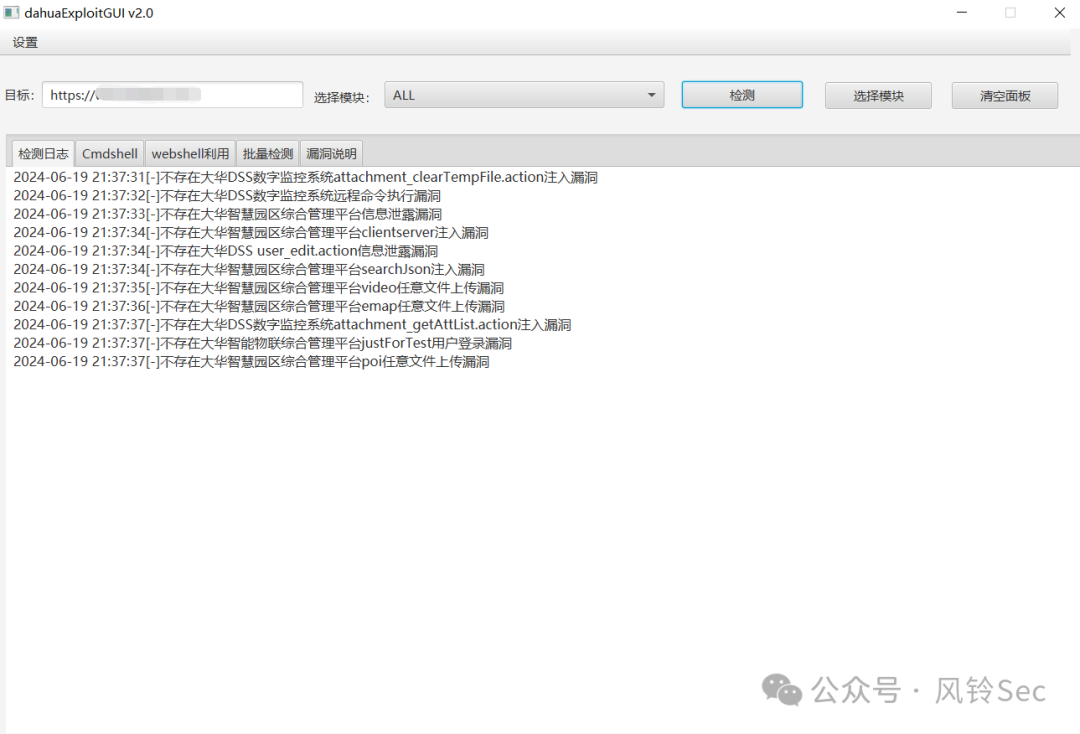Open the 批量检测 tab

coord(268,154)
